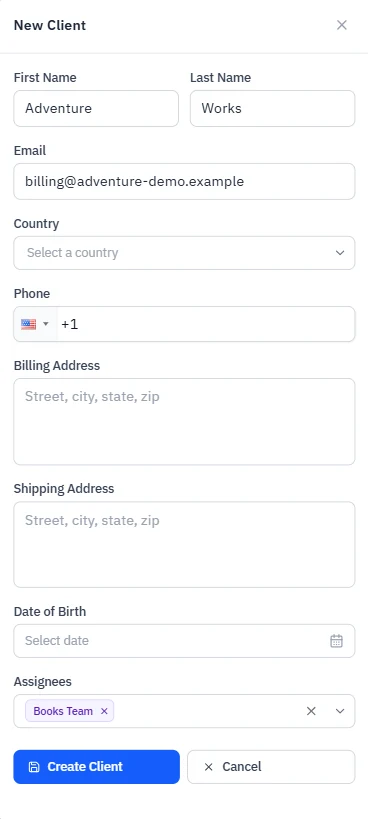This screenshot has height=819, width=368.
Task: Expand the Assignees dropdown chevron
Action: pyautogui.click(x=340, y=711)
